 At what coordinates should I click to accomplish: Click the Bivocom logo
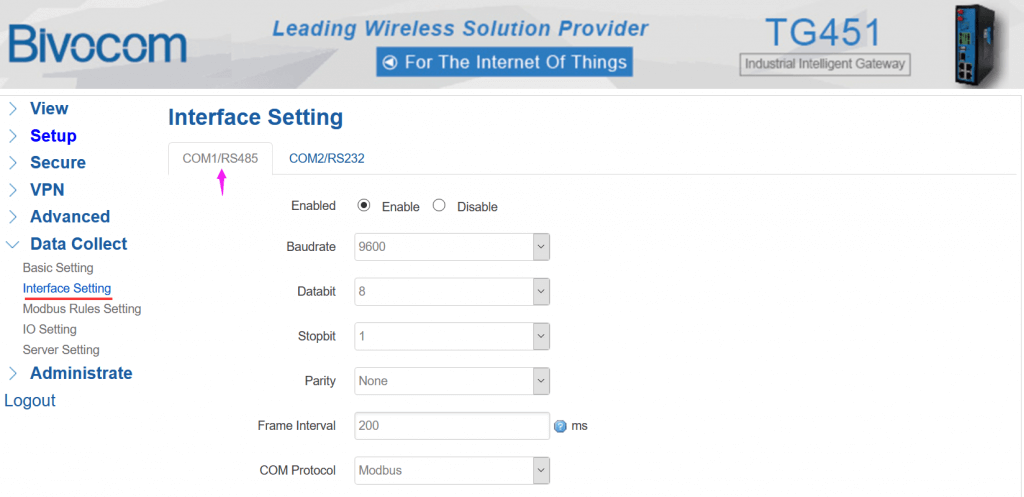pos(97,45)
